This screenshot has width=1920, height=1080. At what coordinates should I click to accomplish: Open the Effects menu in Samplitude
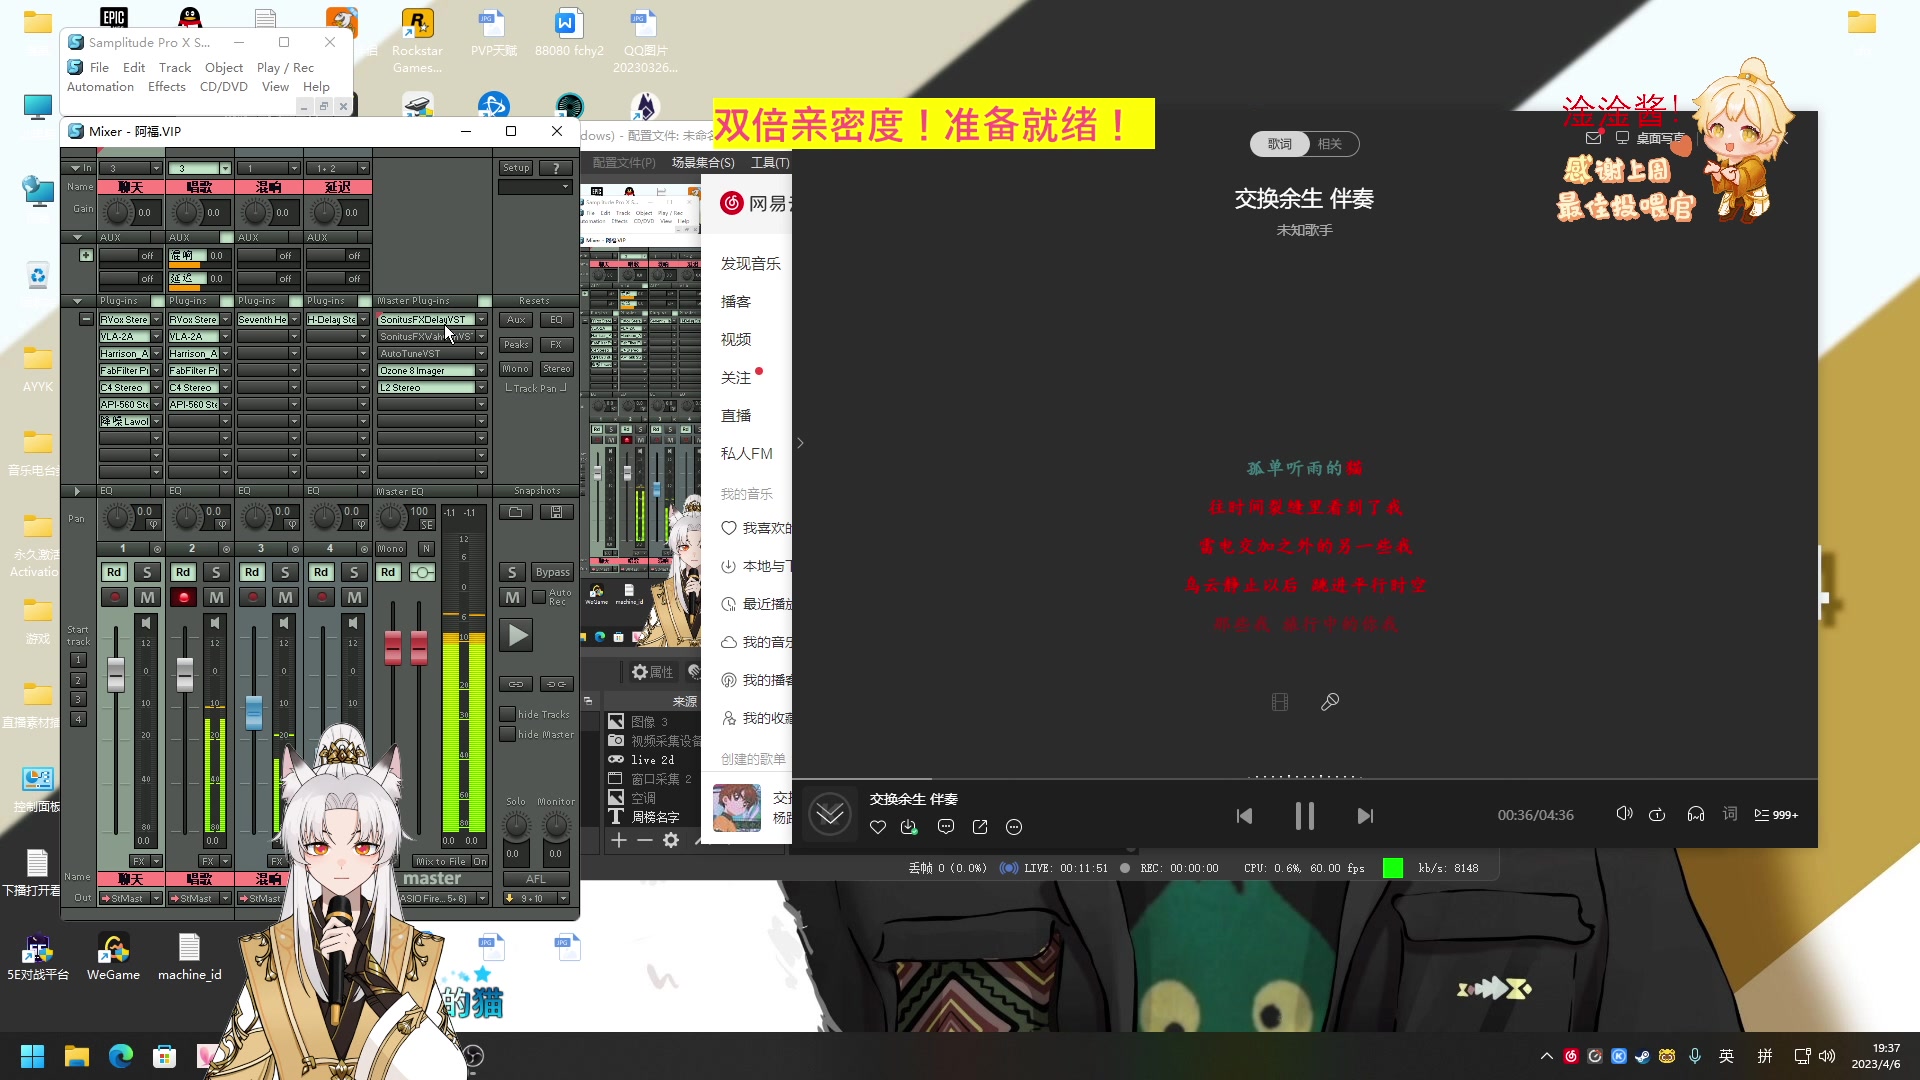pos(167,87)
